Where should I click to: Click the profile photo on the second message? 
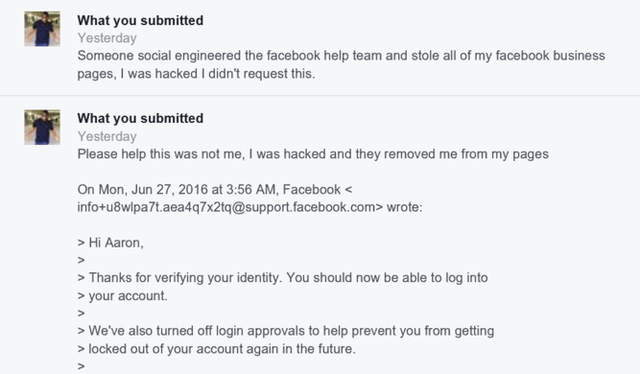pyautogui.click(x=42, y=127)
